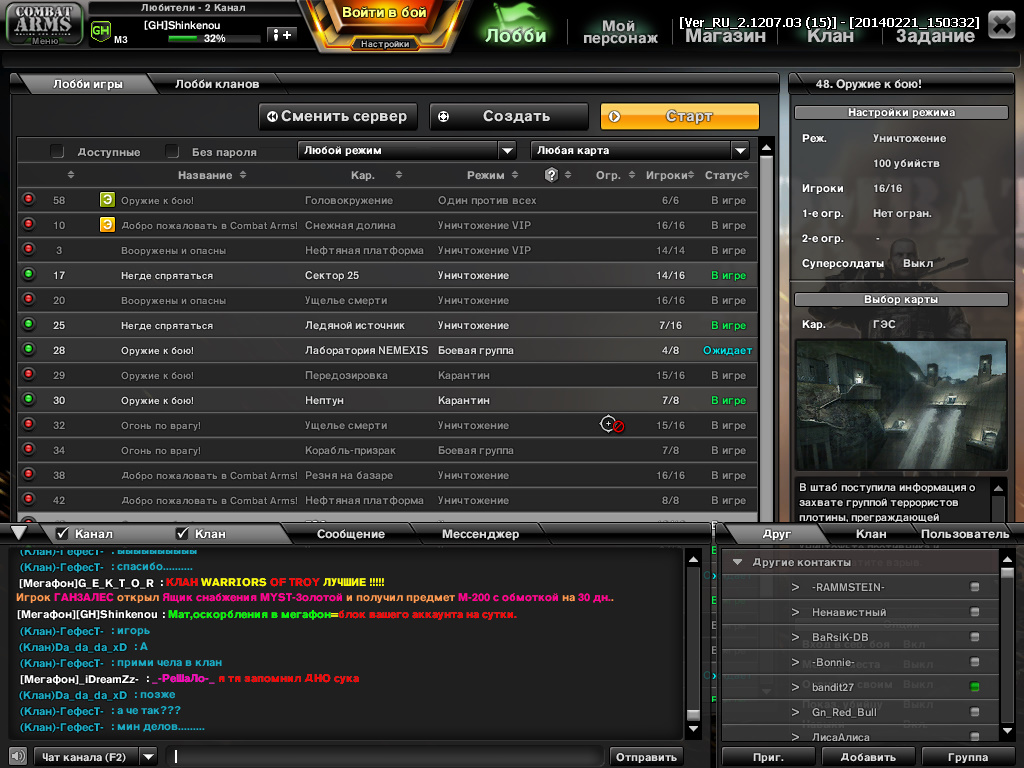Click the ГЭС map preview thumbnail

click(x=901, y=405)
